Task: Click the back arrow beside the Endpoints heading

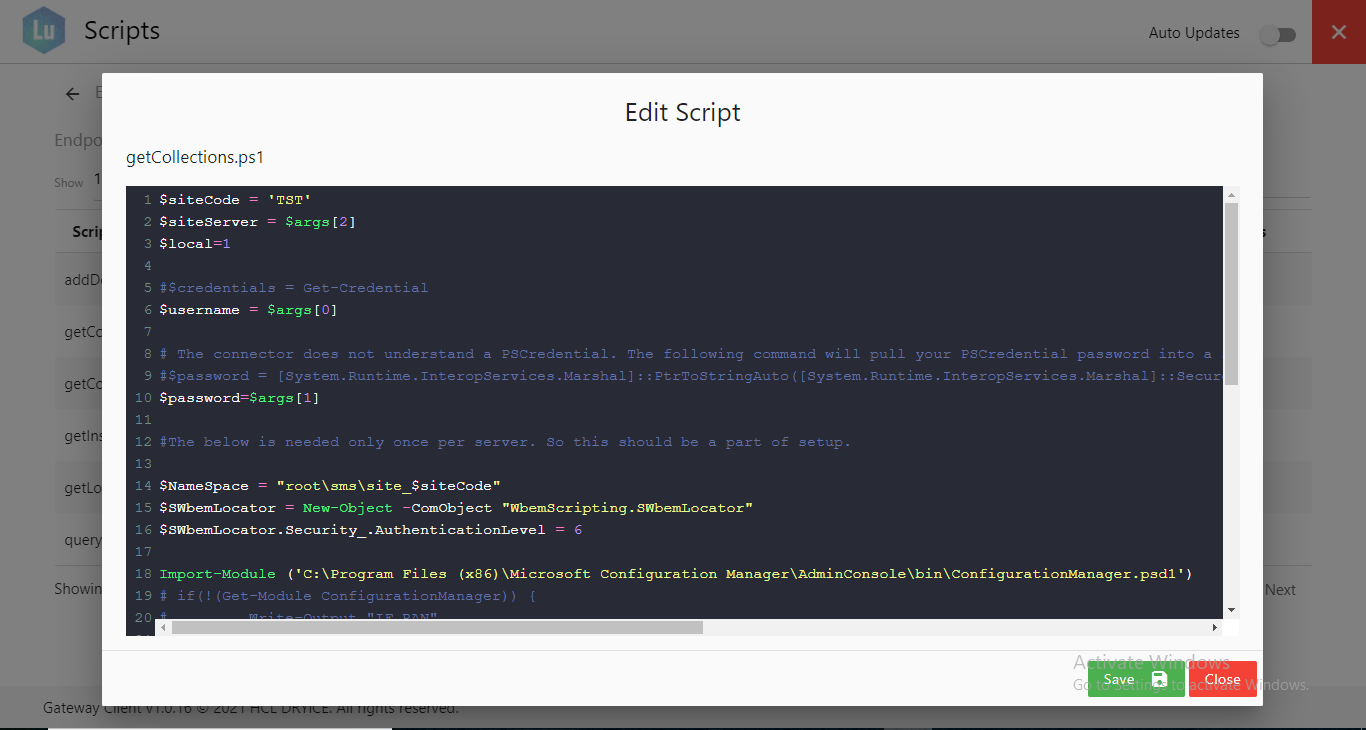Action: pyautogui.click(x=71, y=93)
